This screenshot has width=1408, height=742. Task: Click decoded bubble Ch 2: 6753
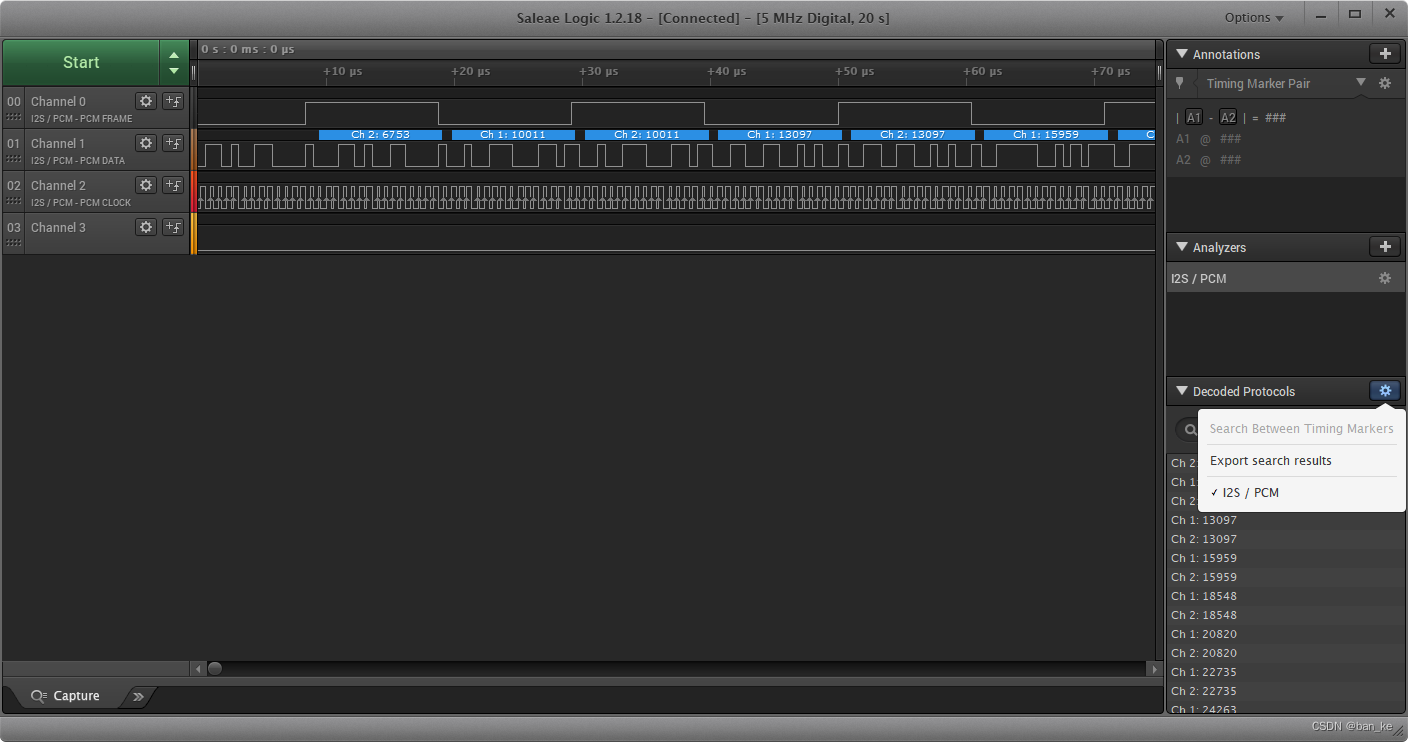click(x=380, y=134)
